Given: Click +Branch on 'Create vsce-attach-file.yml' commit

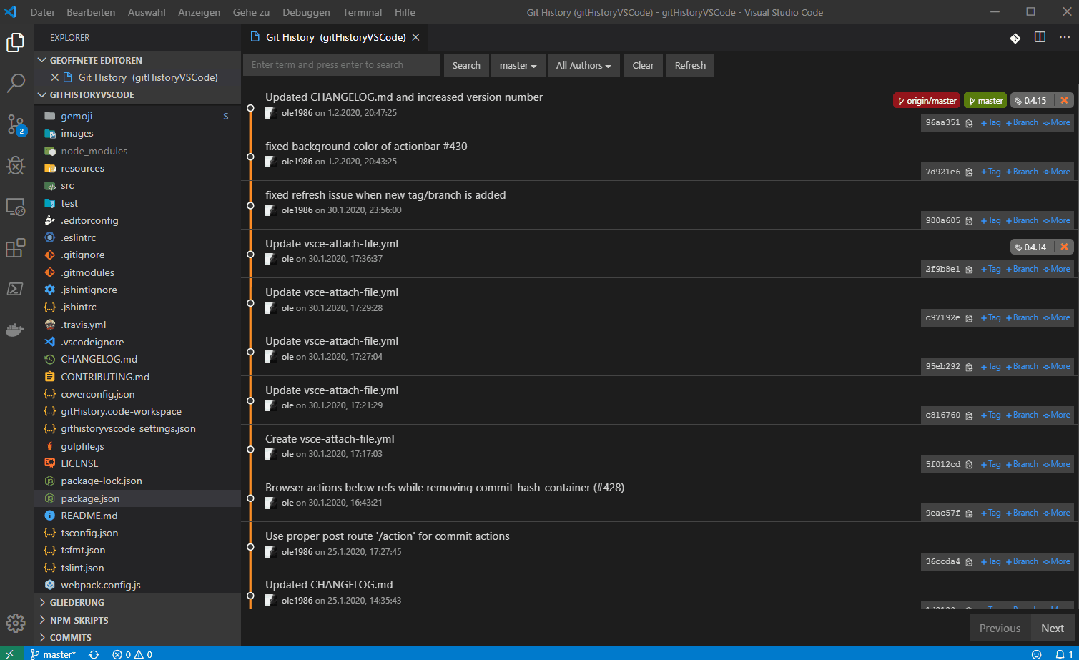Looking at the screenshot, I should pos(1022,464).
